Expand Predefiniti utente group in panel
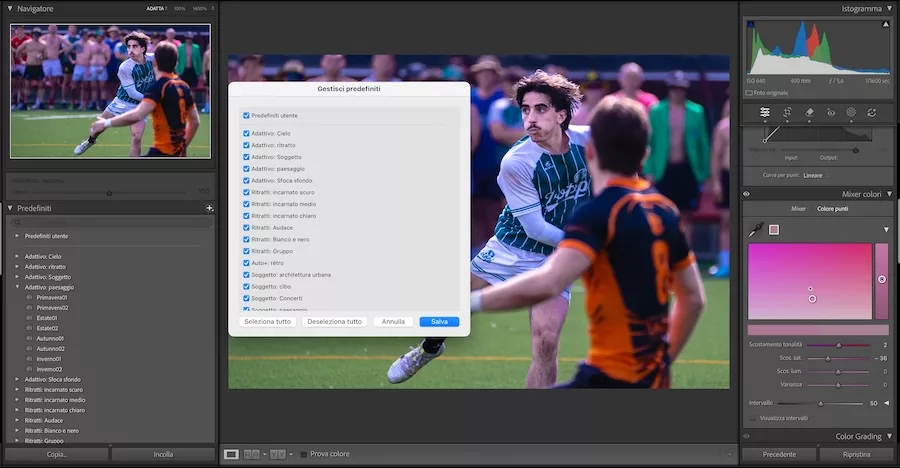The width and height of the screenshot is (900, 468). (17, 236)
